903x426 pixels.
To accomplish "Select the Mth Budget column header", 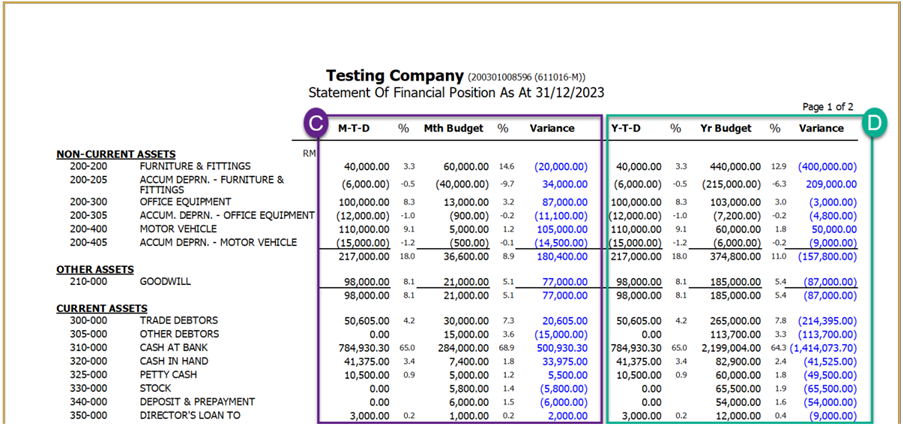I will tap(455, 129).
